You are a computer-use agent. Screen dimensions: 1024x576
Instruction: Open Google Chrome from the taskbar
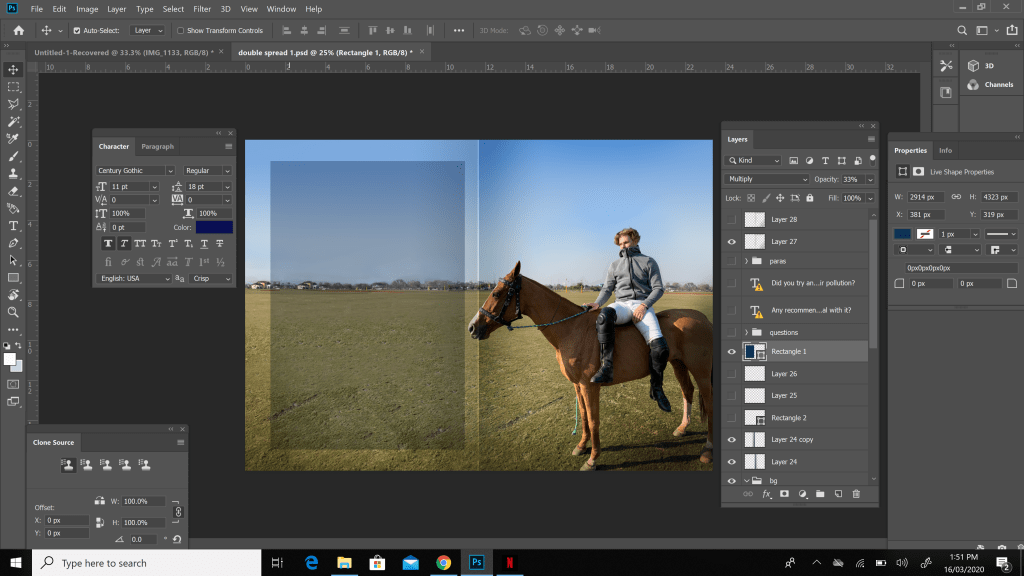(443, 563)
